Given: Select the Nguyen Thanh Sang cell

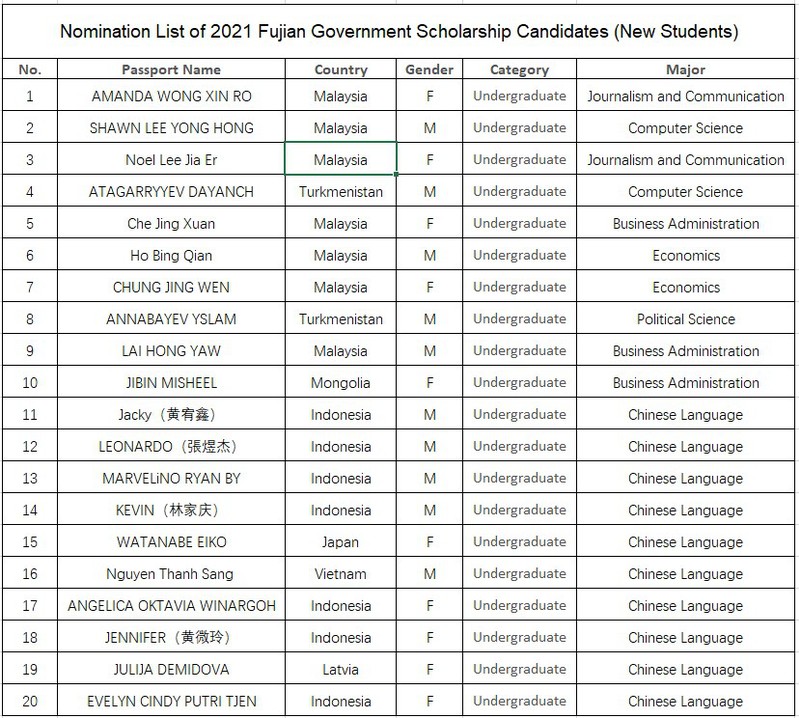Looking at the screenshot, I should click(x=171, y=574).
